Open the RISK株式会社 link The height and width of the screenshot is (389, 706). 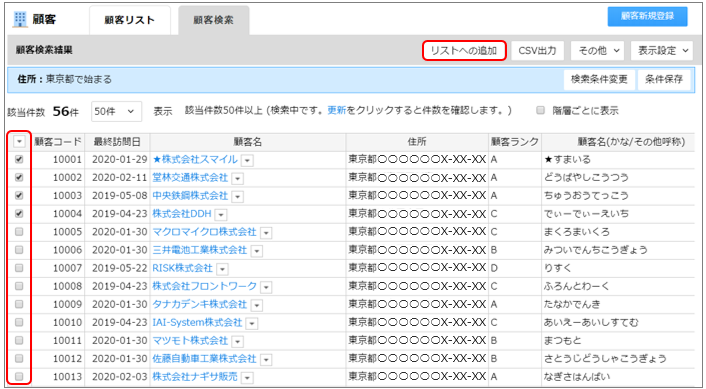coord(182,268)
